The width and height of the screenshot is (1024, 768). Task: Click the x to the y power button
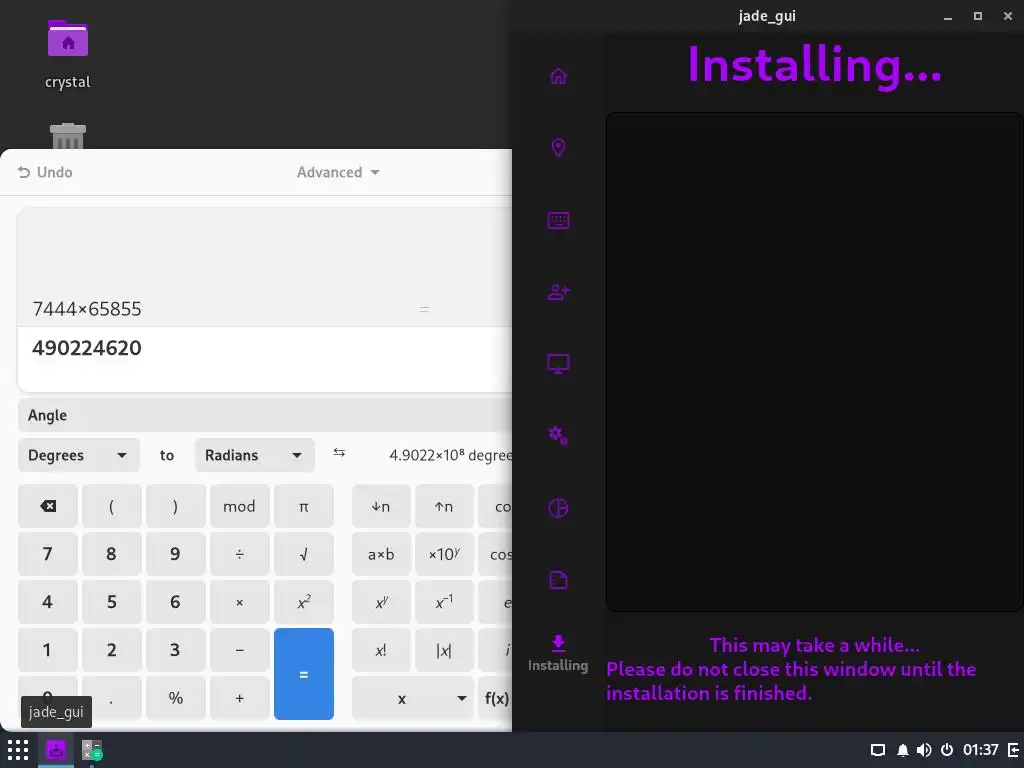click(x=381, y=602)
